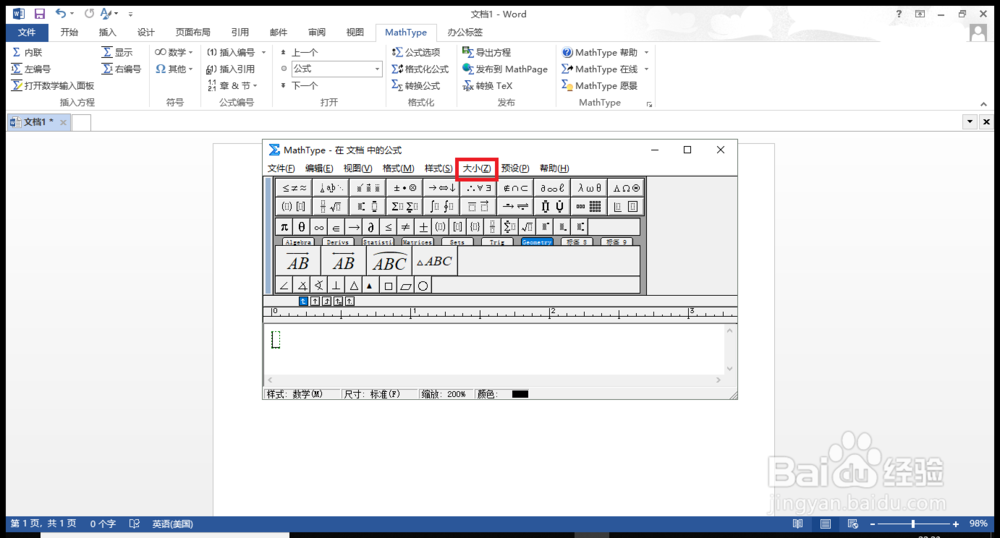Switch to the 插入 ribbon tab
The height and width of the screenshot is (538, 1000).
107,32
